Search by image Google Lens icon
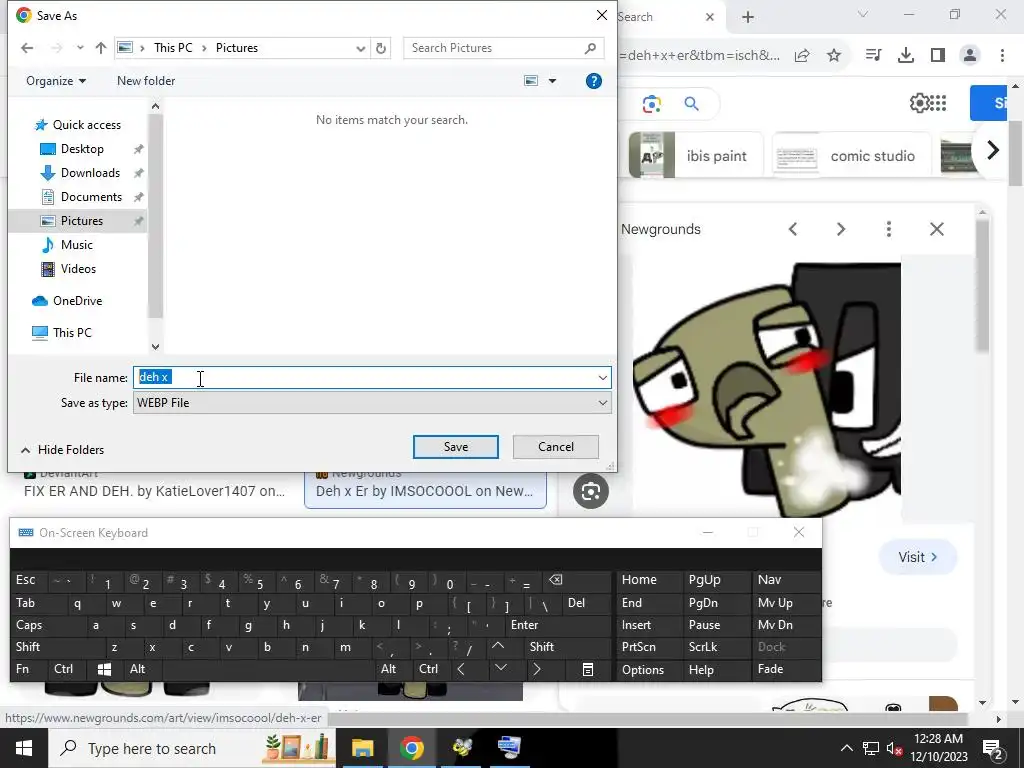This screenshot has height=768, width=1024. [x=652, y=103]
